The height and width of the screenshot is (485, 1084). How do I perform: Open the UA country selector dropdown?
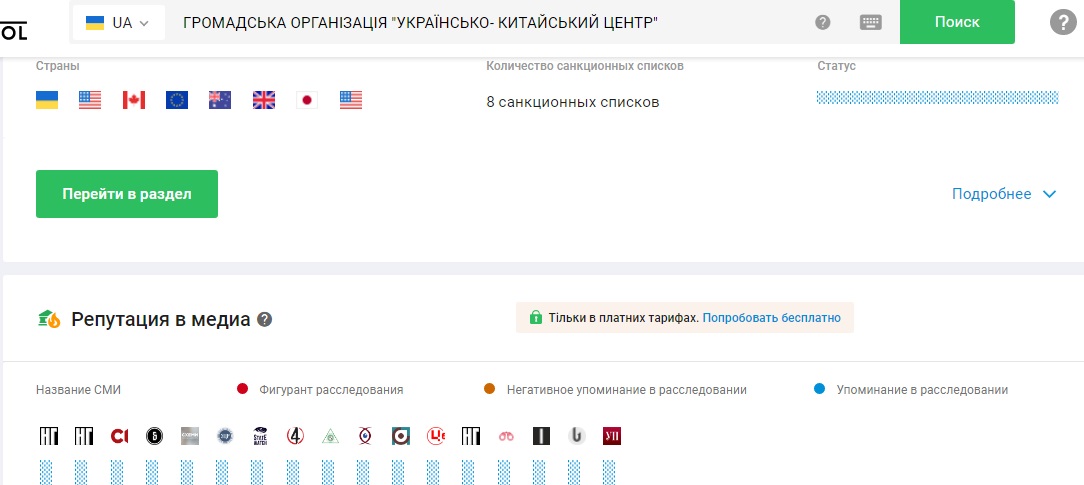click(x=118, y=22)
